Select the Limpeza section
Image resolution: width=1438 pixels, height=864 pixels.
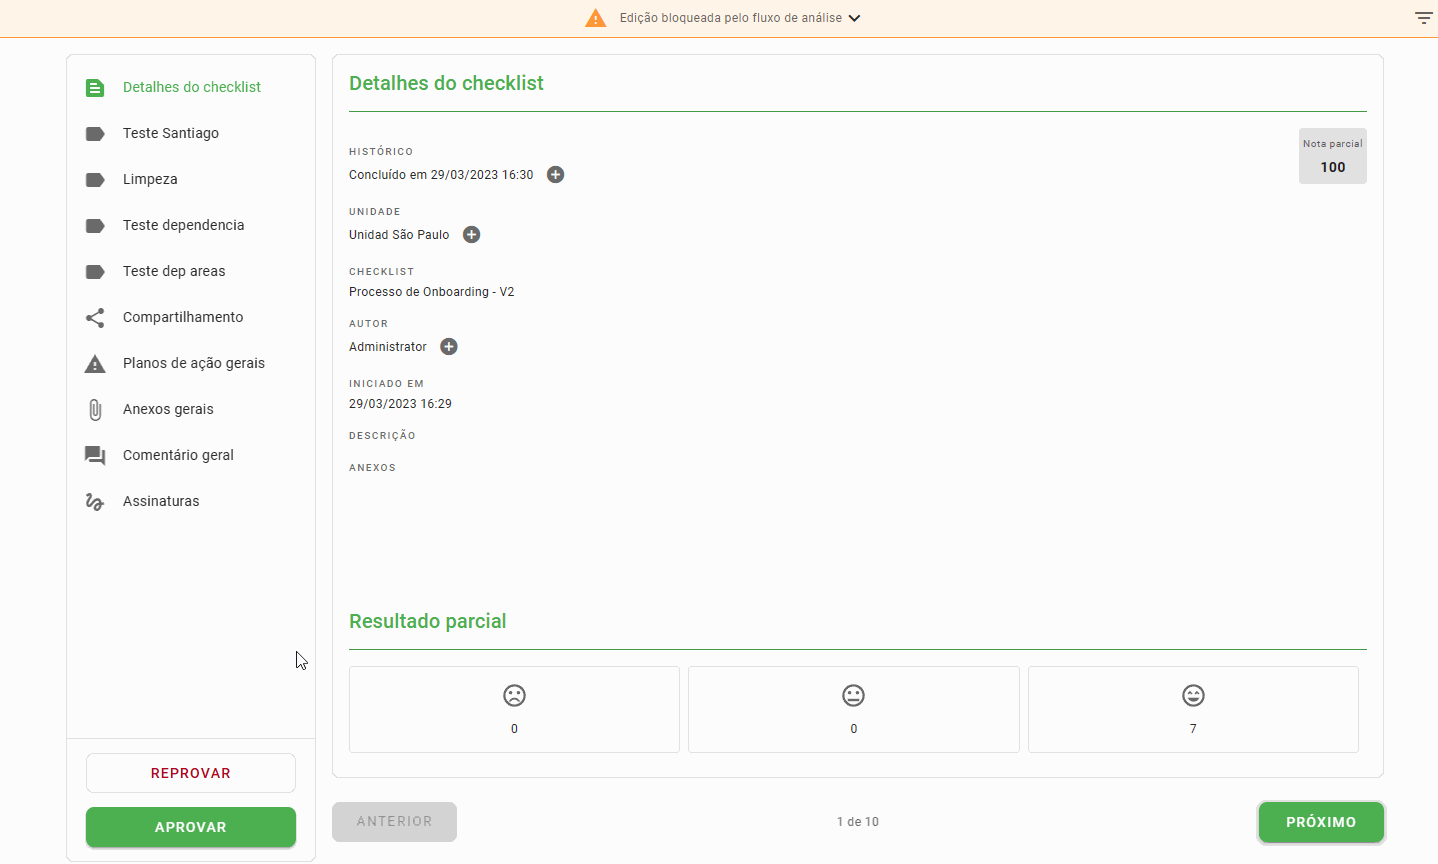tap(191, 179)
